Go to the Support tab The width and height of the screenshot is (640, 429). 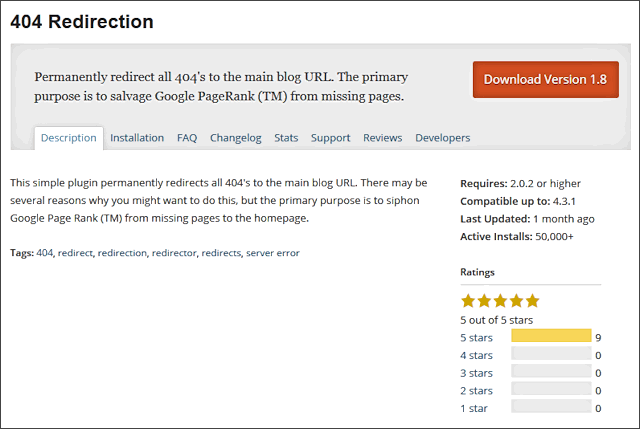click(331, 138)
